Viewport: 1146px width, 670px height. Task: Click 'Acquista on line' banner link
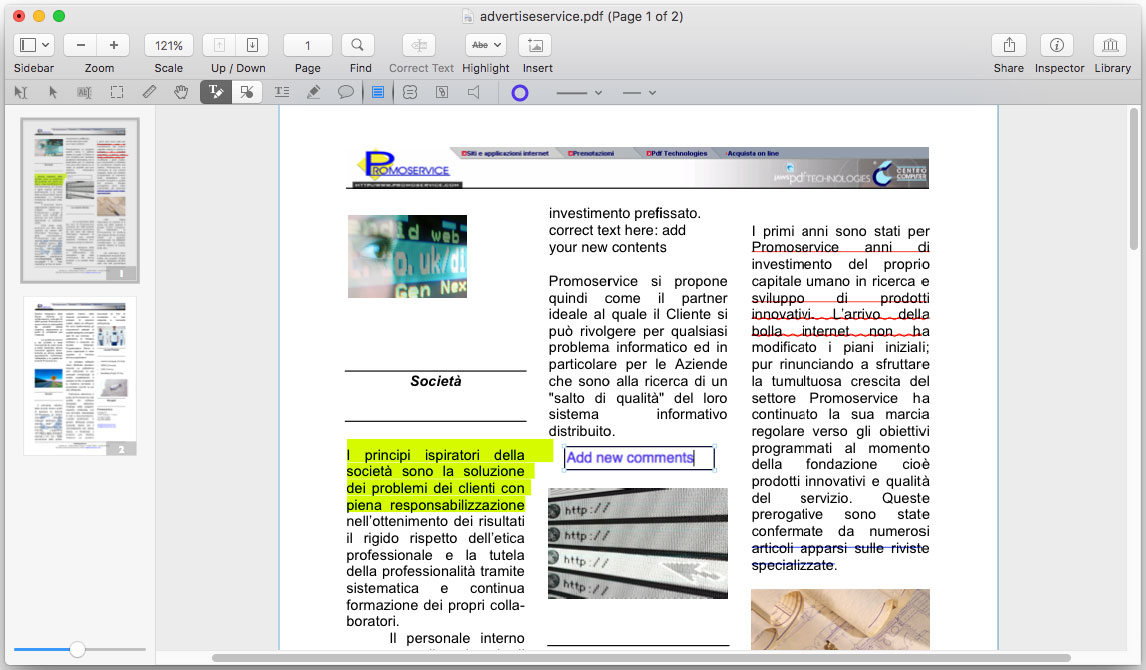[x=753, y=153]
